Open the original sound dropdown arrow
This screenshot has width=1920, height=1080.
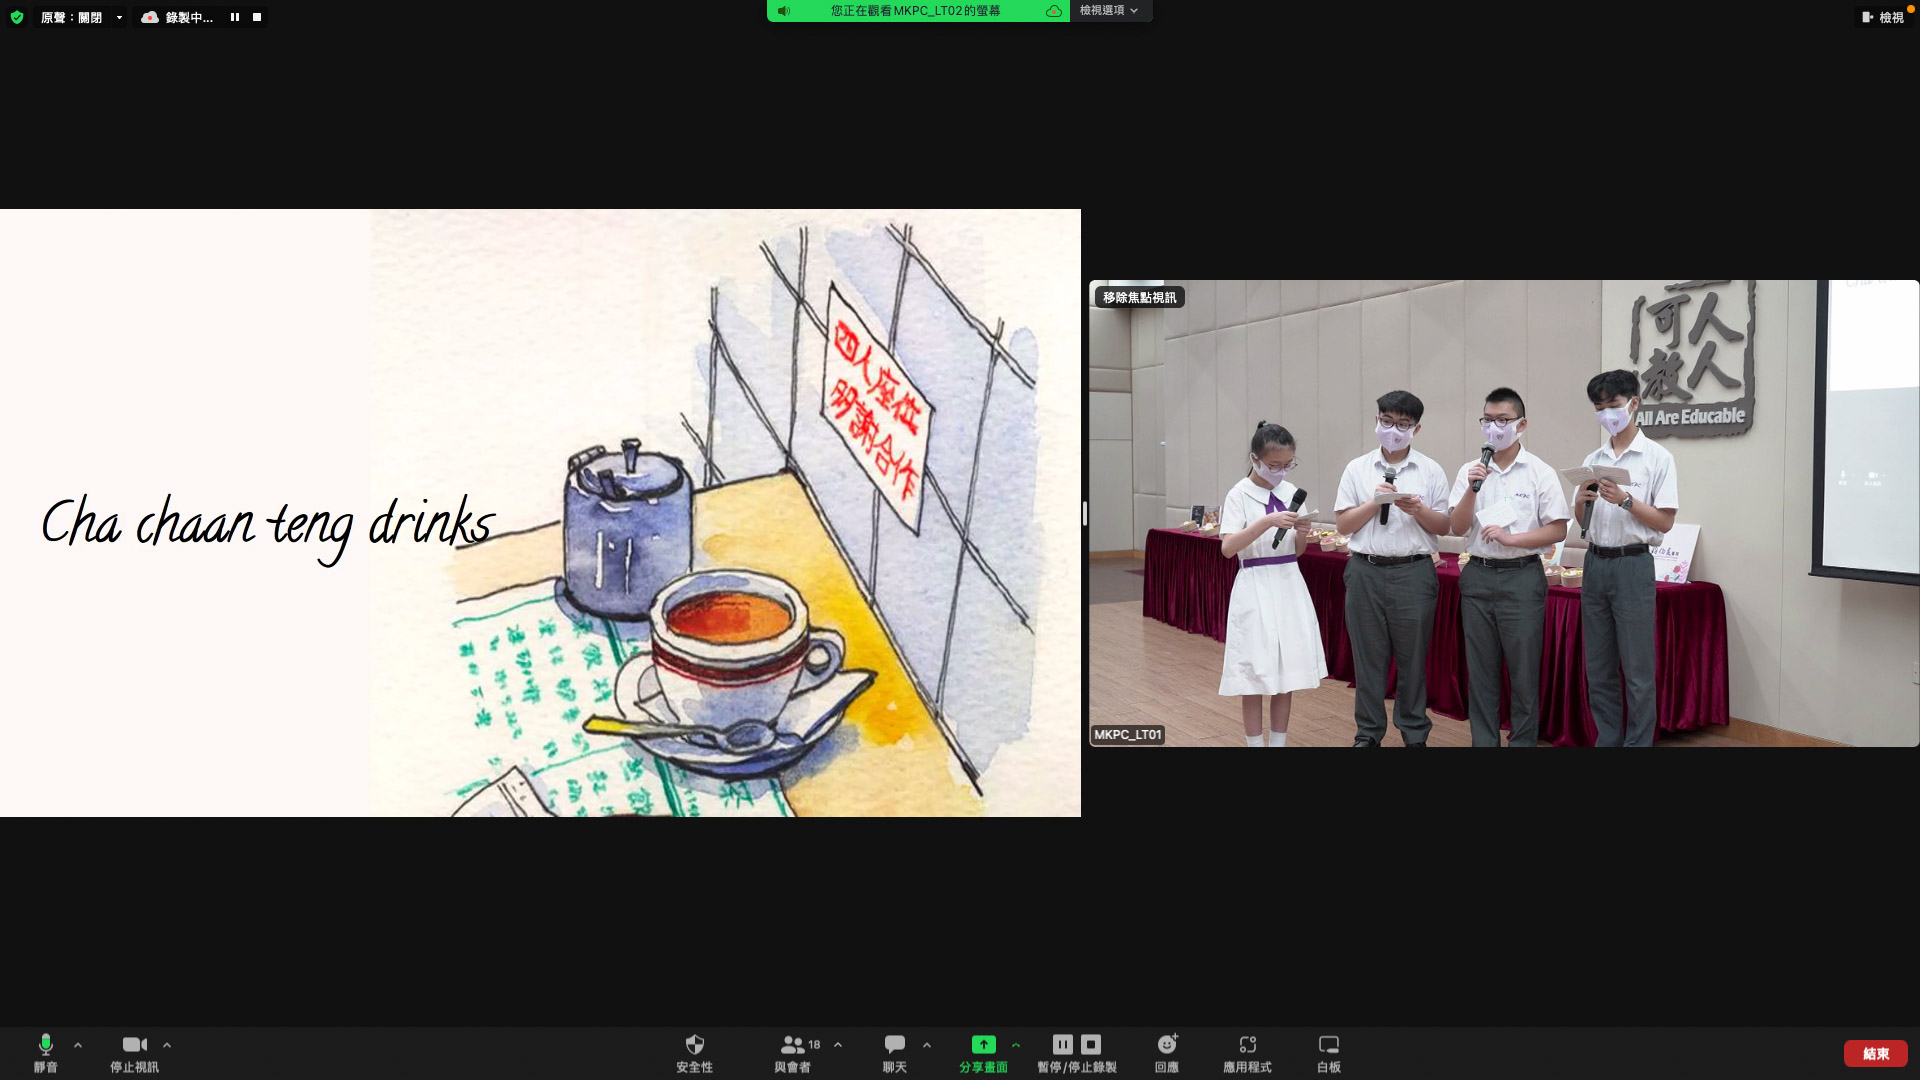click(119, 17)
